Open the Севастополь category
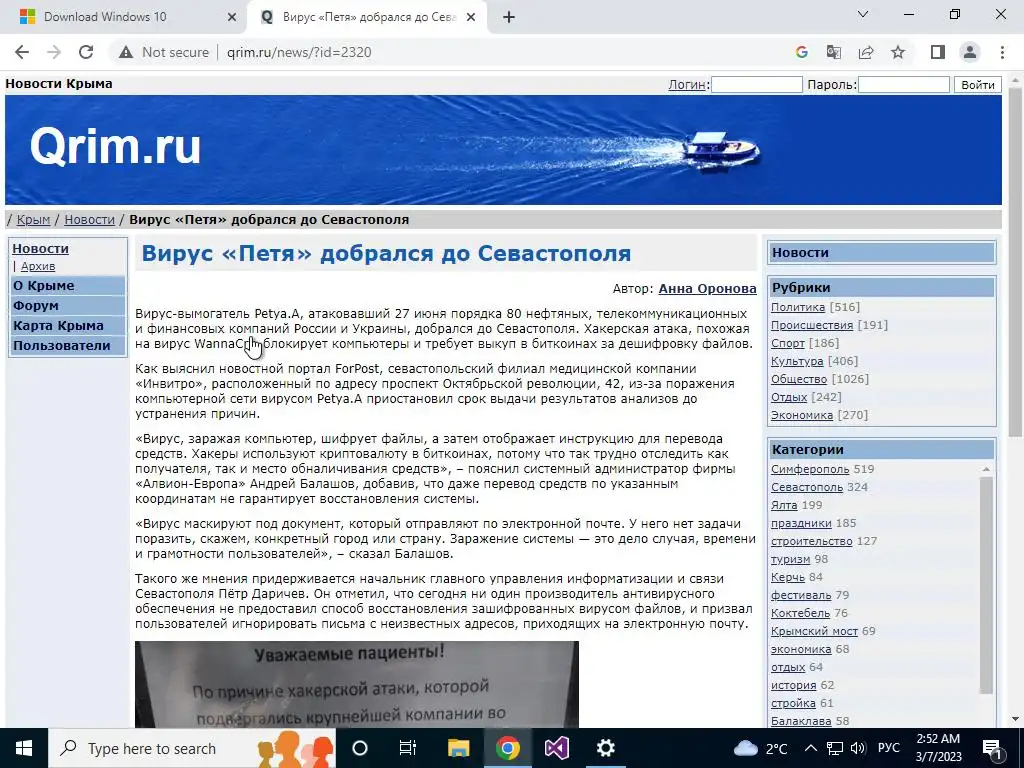Screen dimensions: 1024x768 click(x=807, y=487)
